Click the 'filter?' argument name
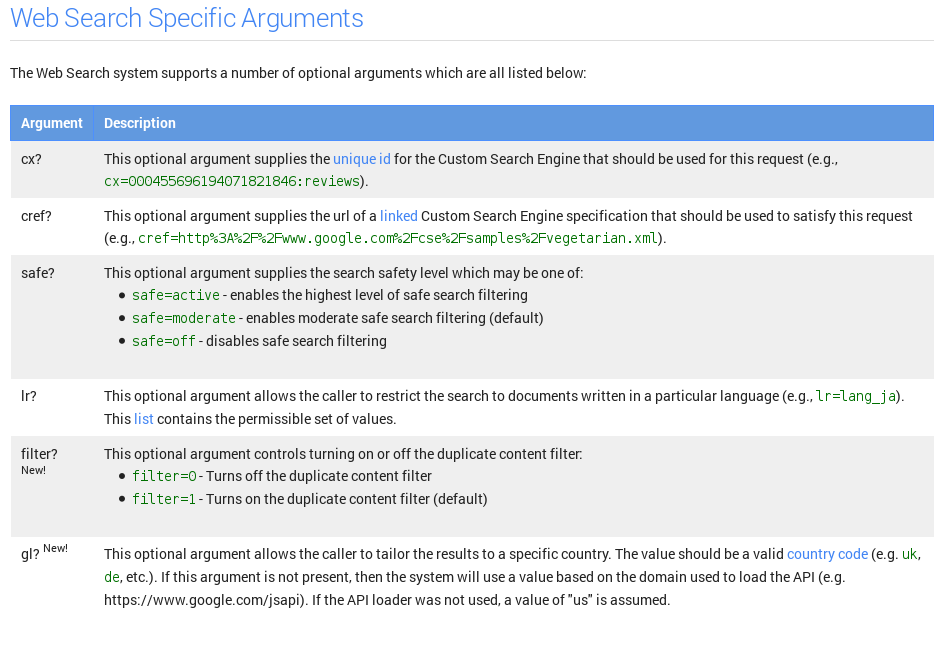The height and width of the screenshot is (652, 944). tap(39, 454)
